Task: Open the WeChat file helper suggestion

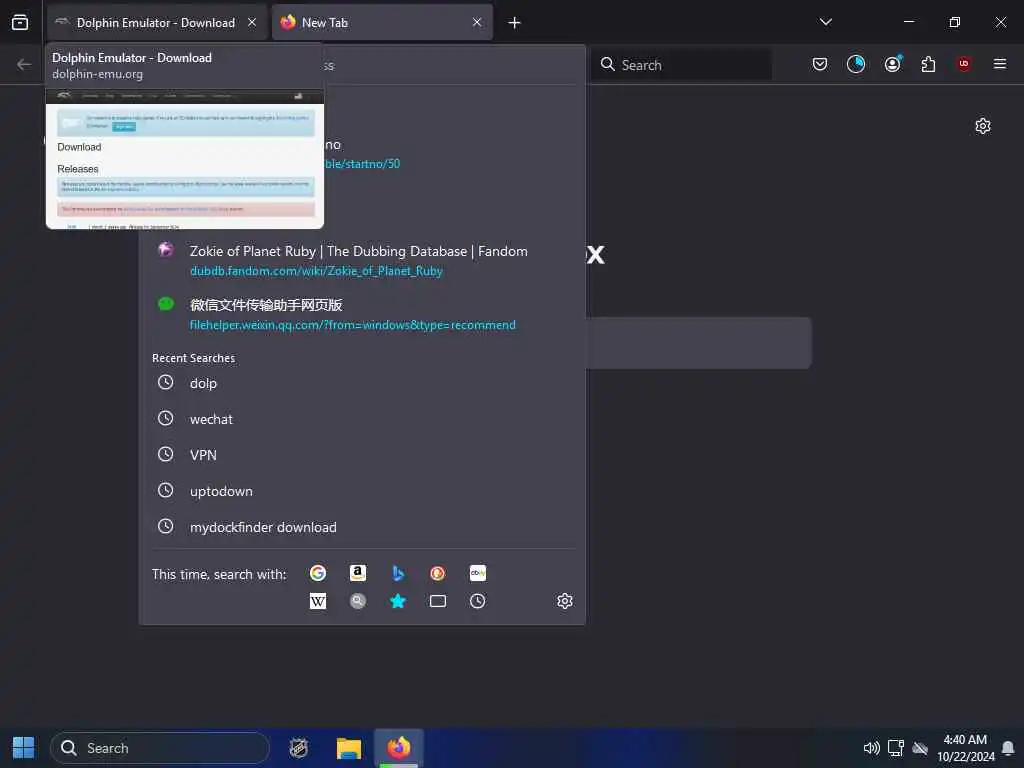Action: (266, 305)
